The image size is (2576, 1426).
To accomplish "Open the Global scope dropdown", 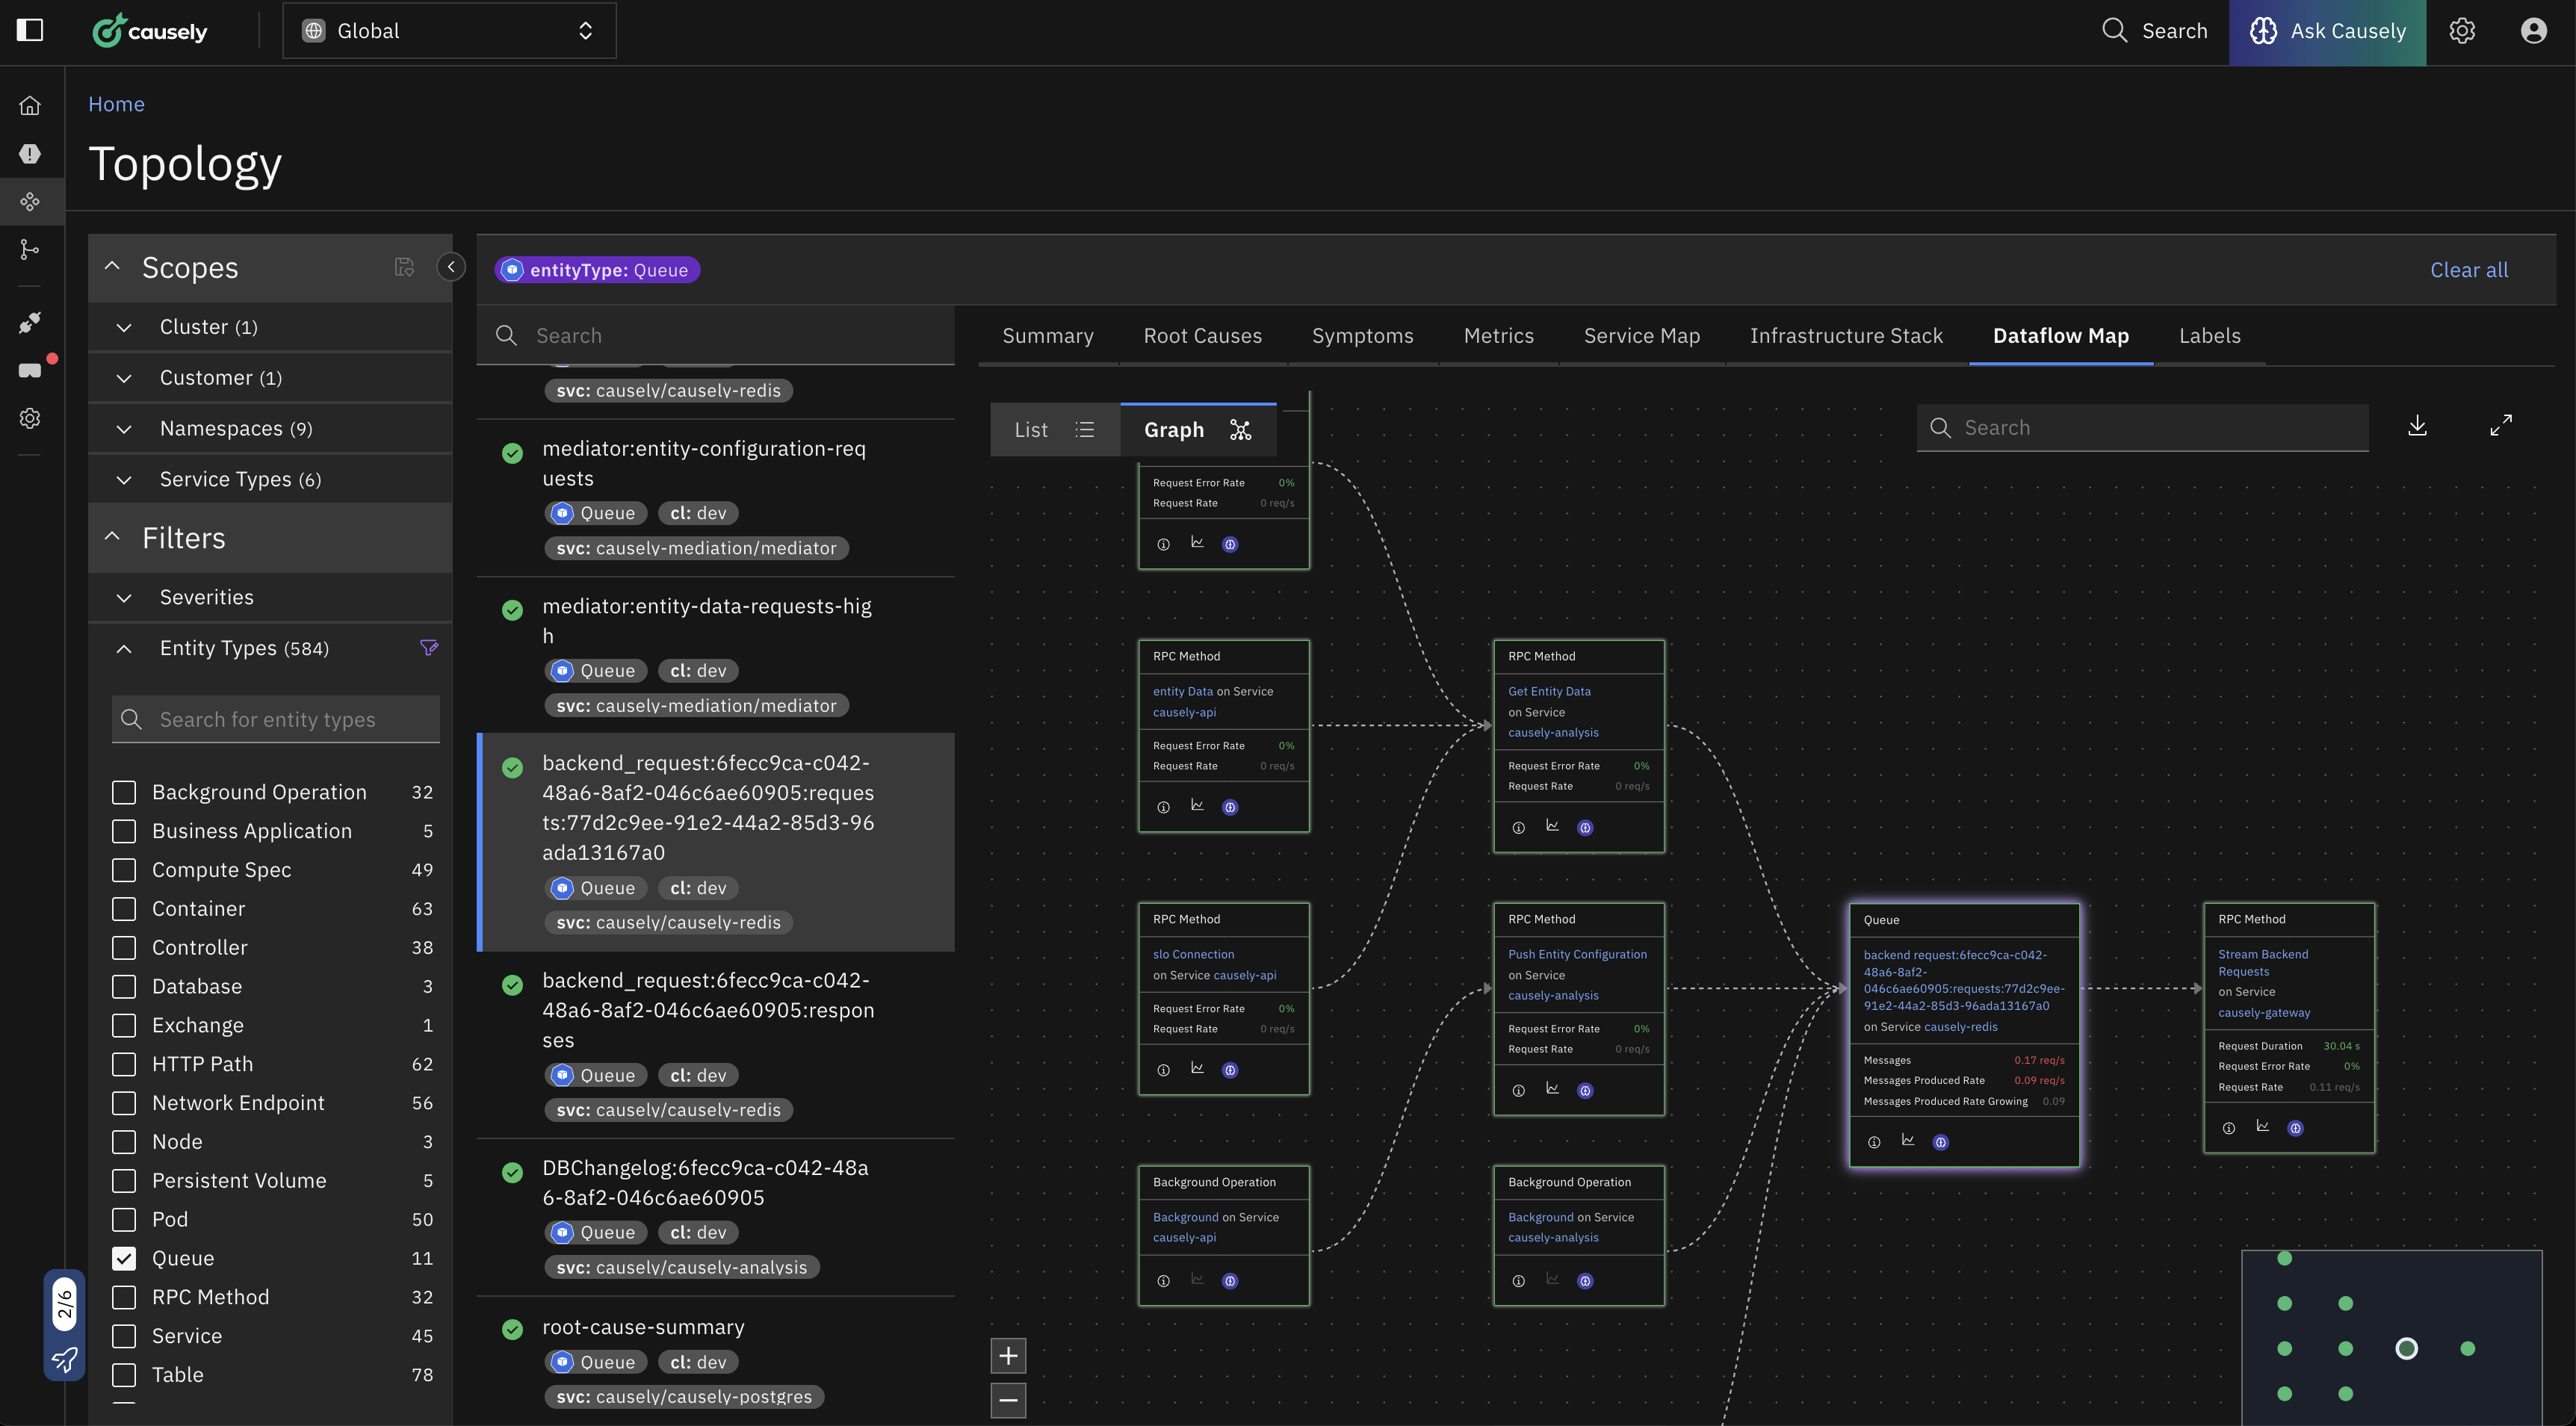I will (449, 31).
